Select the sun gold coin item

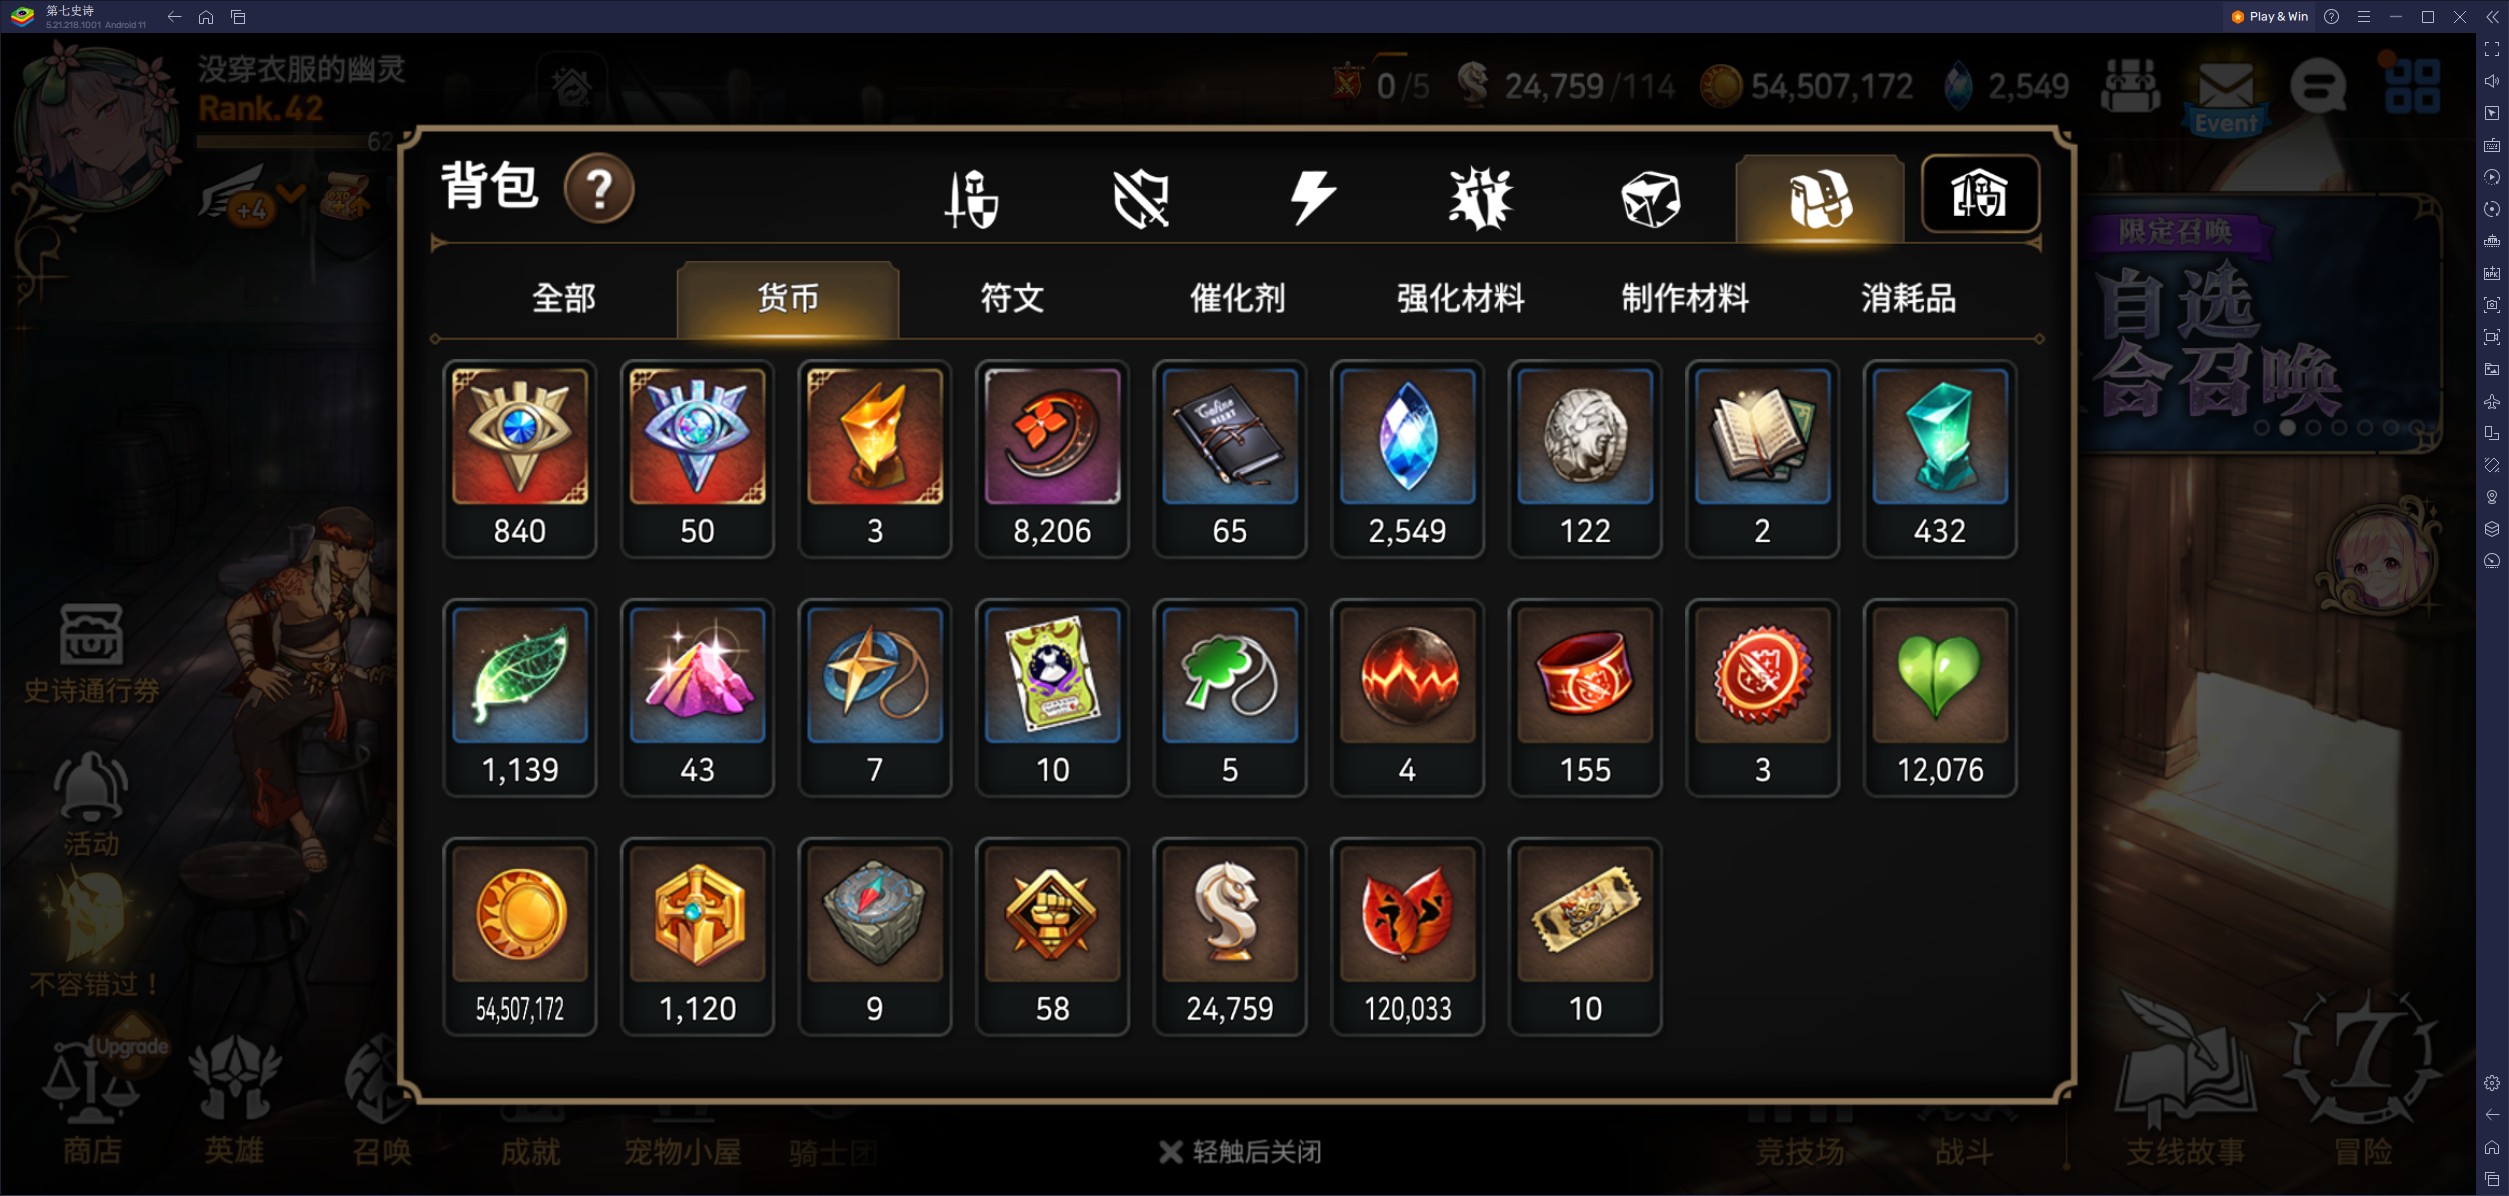pos(519,936)
